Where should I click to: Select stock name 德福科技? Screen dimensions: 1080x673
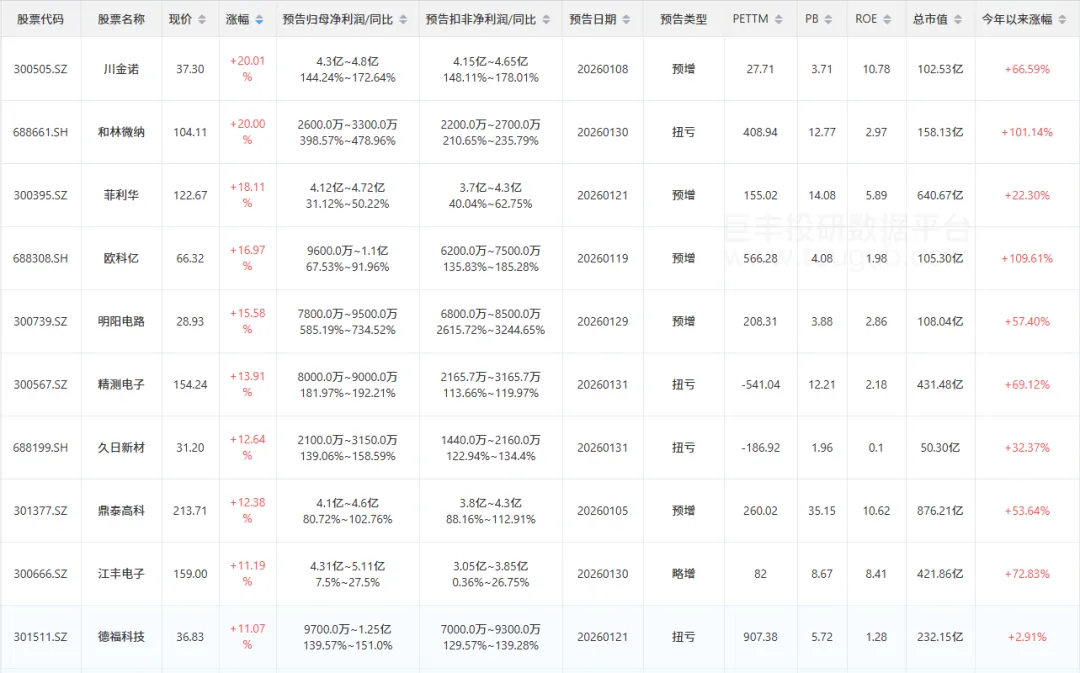pyautogui.click(x=121, y=637)
